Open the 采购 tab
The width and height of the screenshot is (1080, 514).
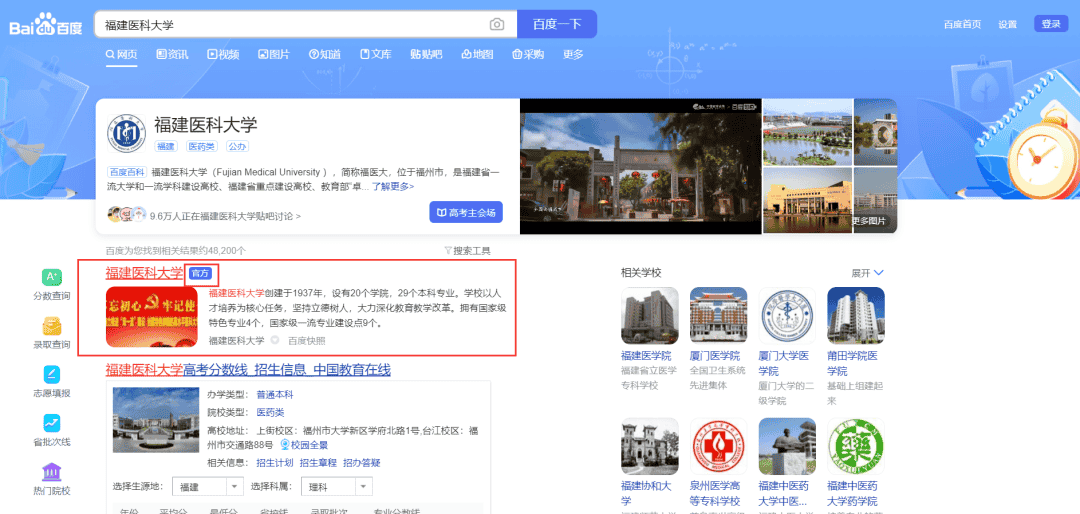[x=528, y=54]
